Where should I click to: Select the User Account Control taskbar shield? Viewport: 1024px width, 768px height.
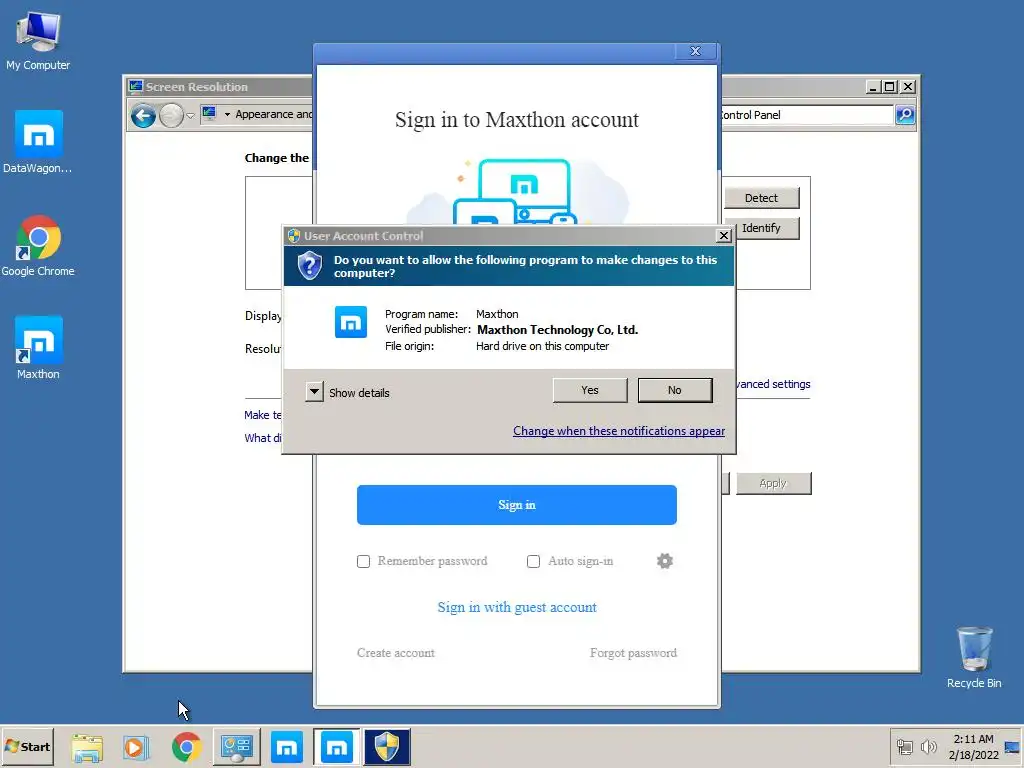point(387,746)
